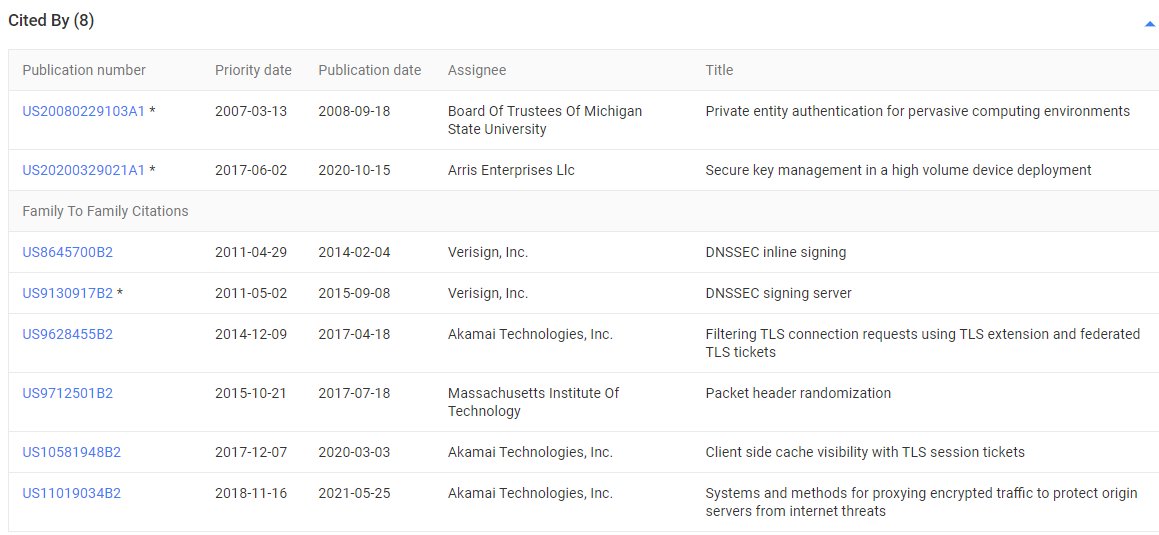Click the DNSSEC inline signing title
This screenshot has height=535, width=1159.
click(775, 252)
